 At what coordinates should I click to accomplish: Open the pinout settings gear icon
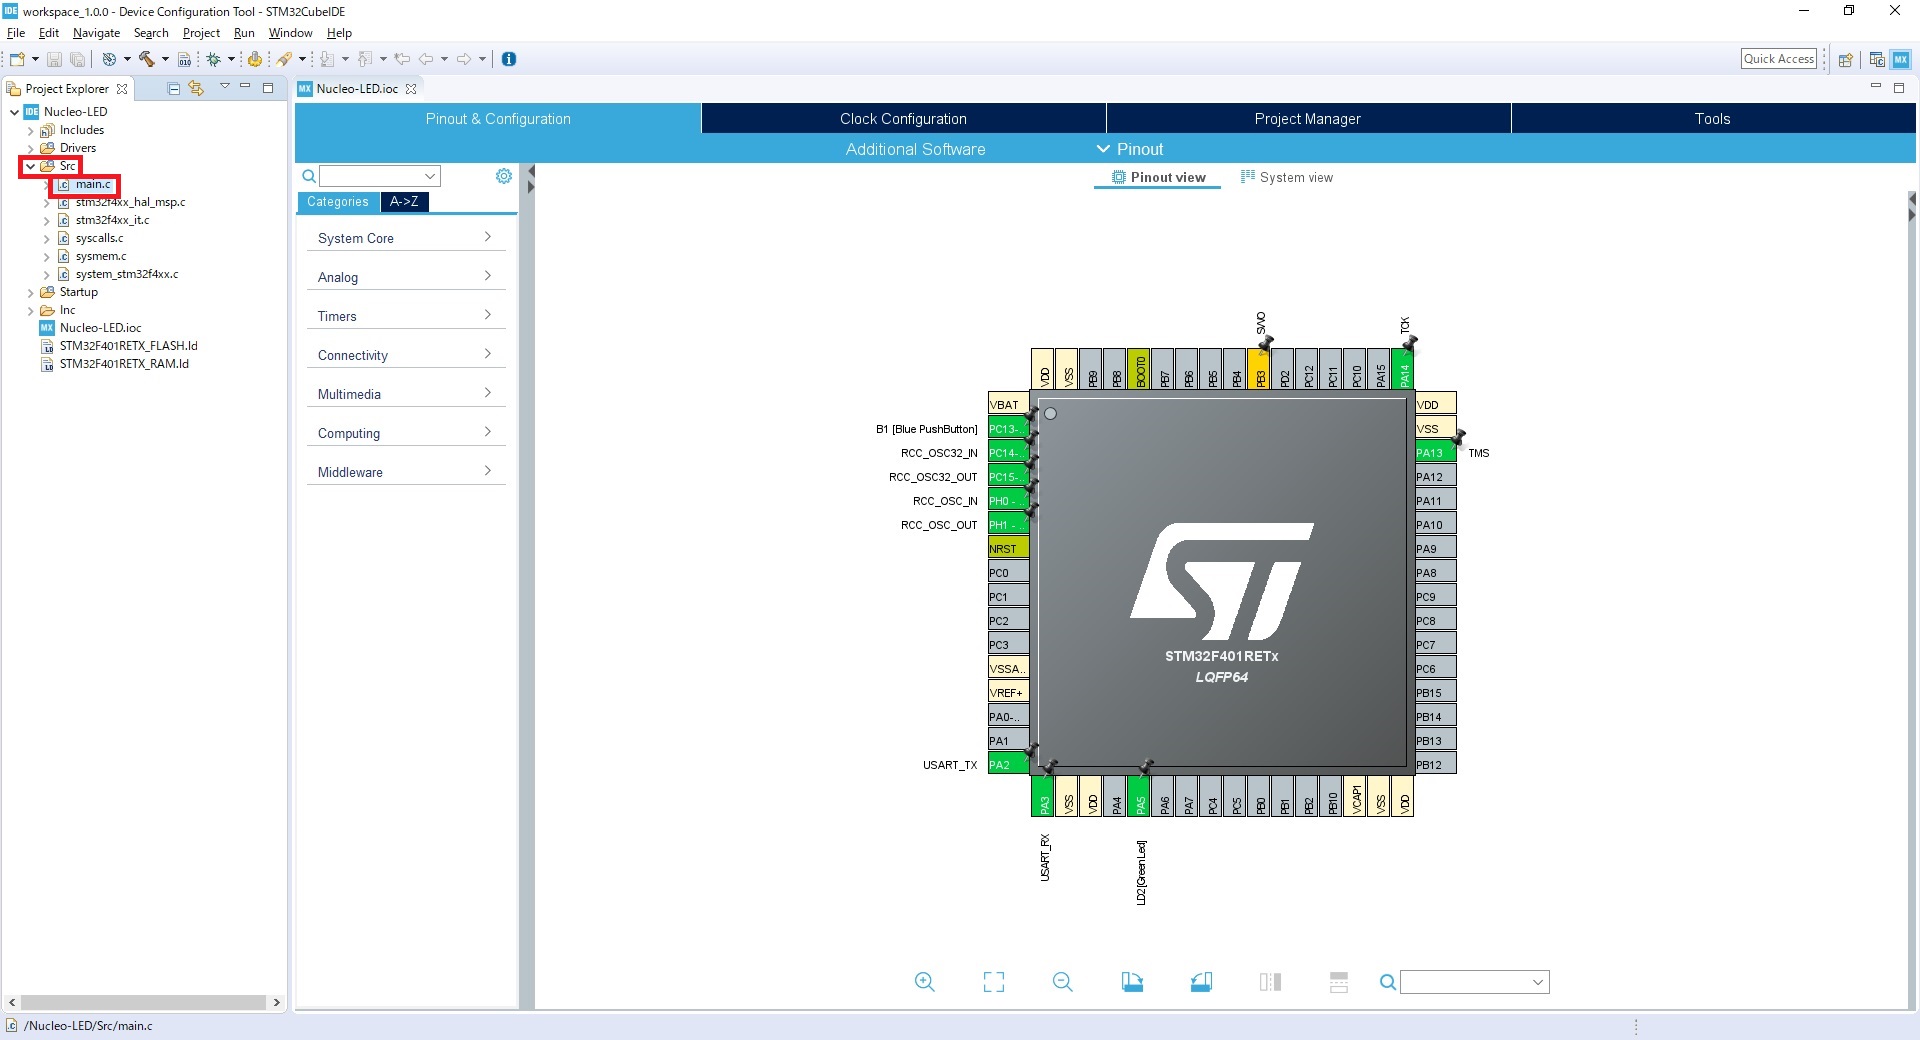pyautogui.click(x=503, y=176)
